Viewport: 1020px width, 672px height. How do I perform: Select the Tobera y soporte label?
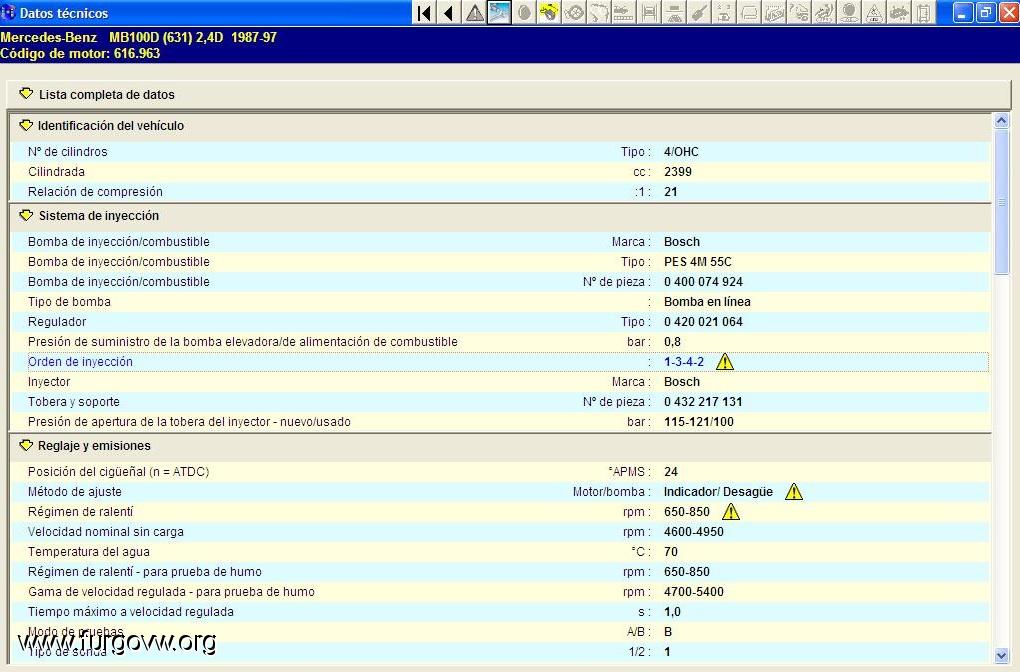click(x=74, y=402)
